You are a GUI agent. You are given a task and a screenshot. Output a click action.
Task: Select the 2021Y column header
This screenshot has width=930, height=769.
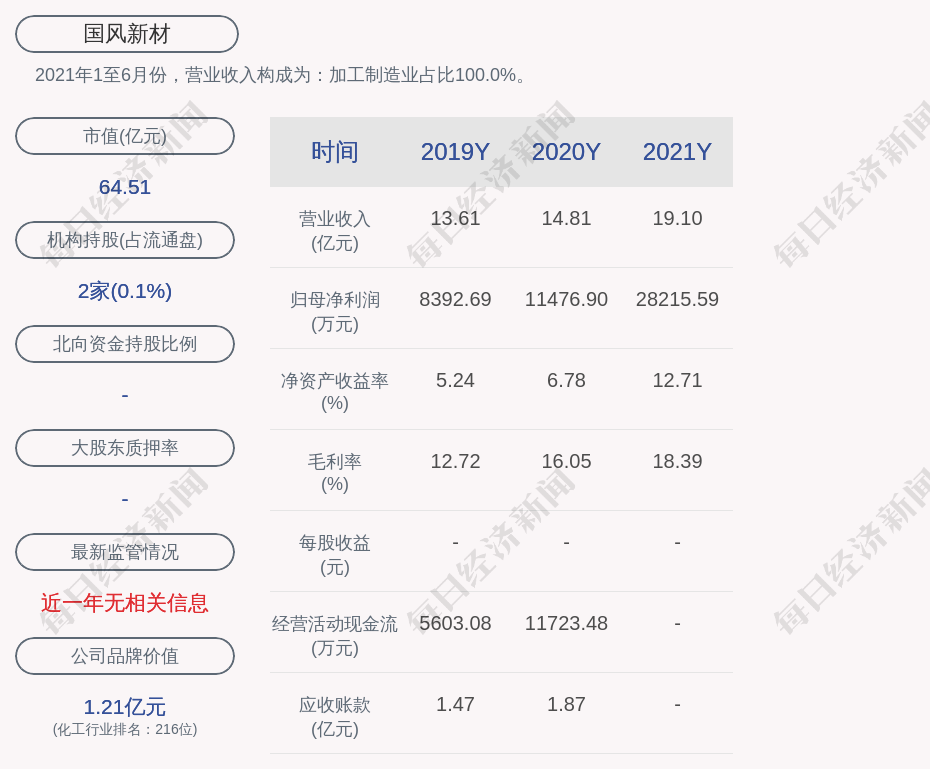coord(677,152)
